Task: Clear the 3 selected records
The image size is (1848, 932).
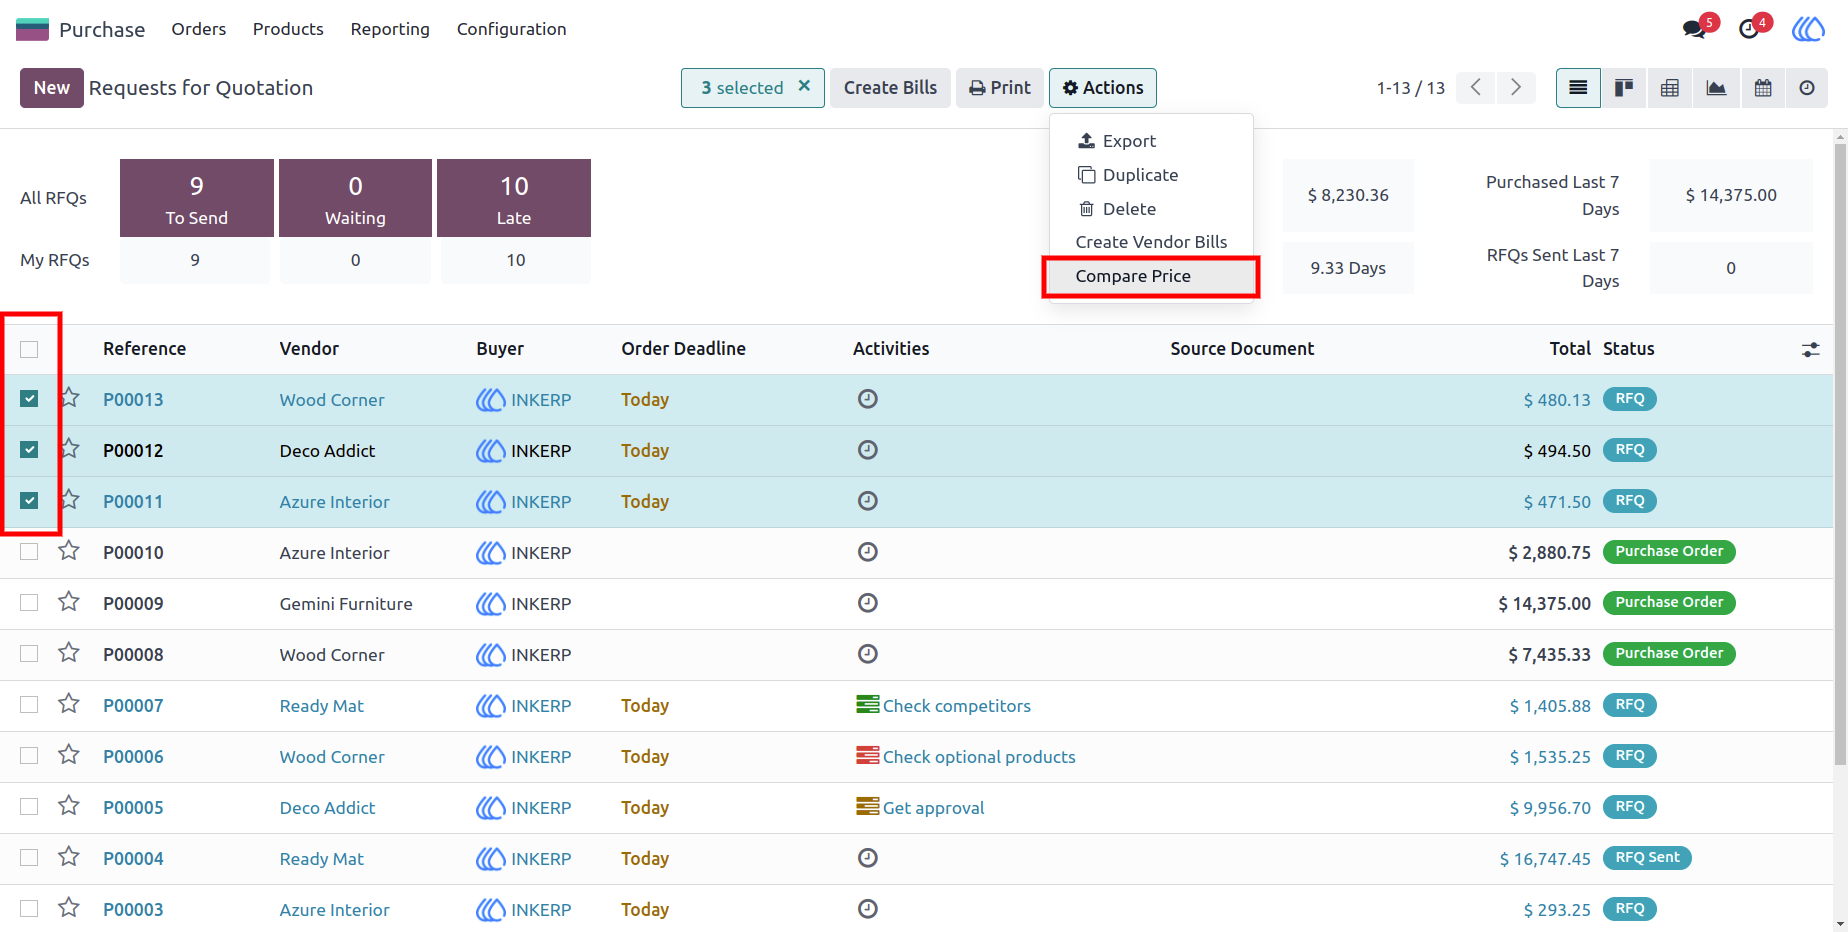Action: click(804, 86)
